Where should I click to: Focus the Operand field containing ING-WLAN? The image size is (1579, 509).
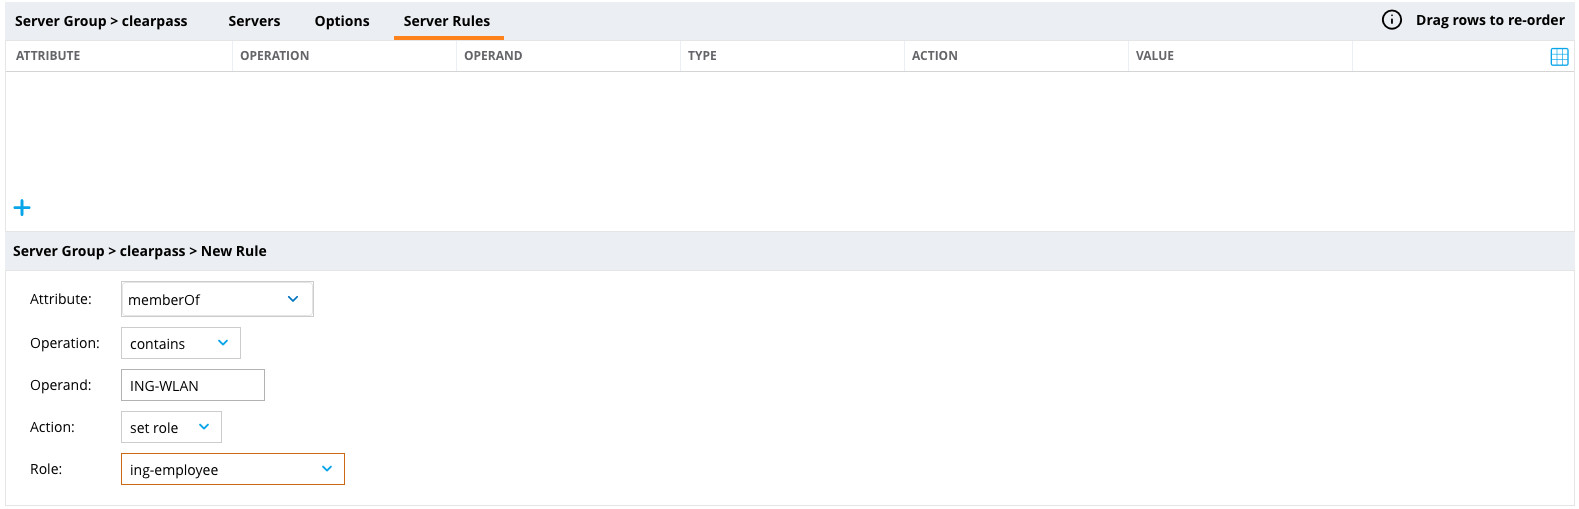[193, 385]
